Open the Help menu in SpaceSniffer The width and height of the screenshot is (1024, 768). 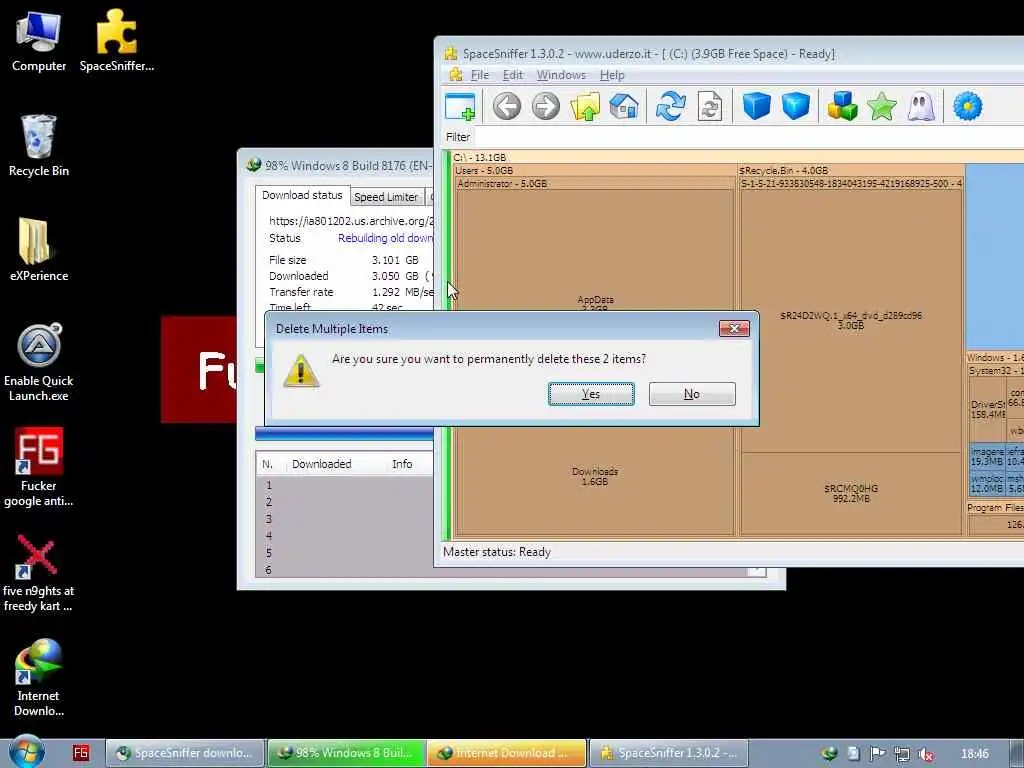point(612,75)
